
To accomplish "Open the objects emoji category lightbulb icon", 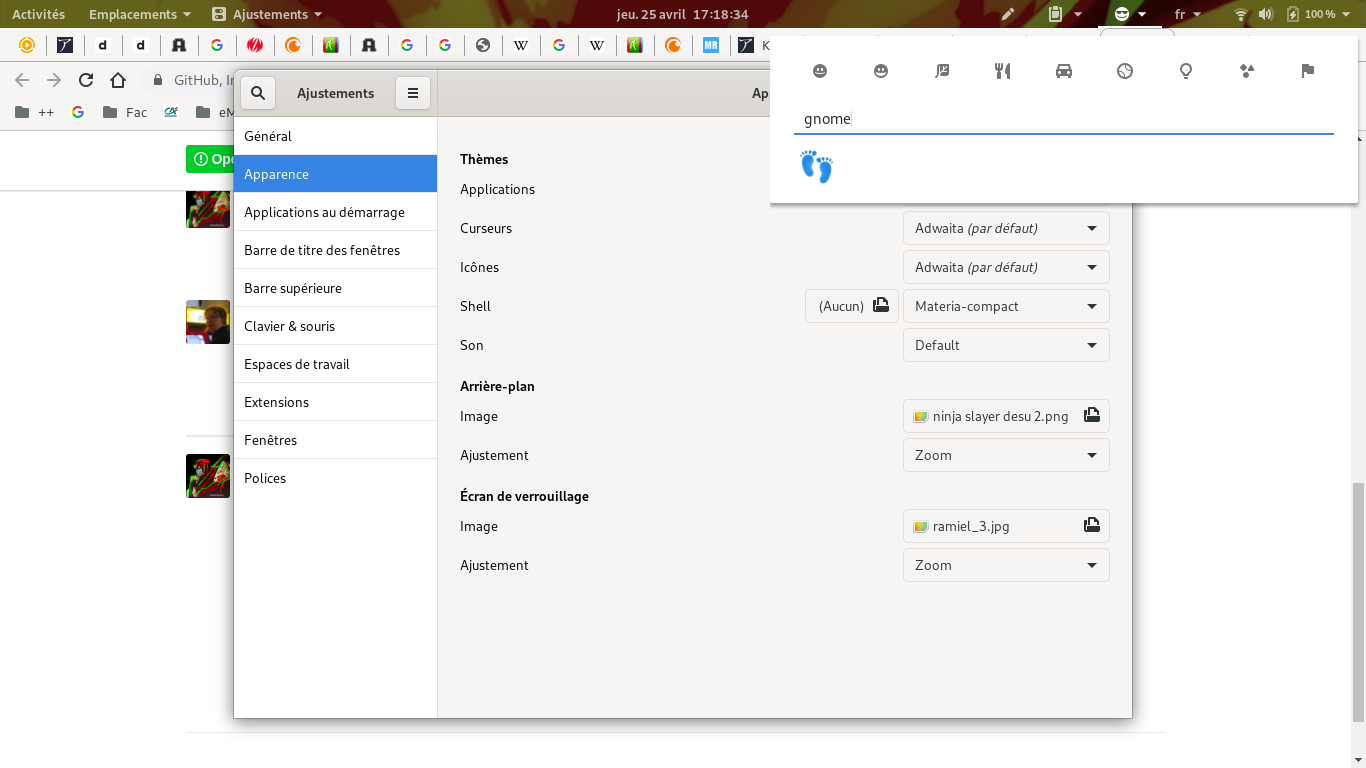I will [x=1186, y=71].
